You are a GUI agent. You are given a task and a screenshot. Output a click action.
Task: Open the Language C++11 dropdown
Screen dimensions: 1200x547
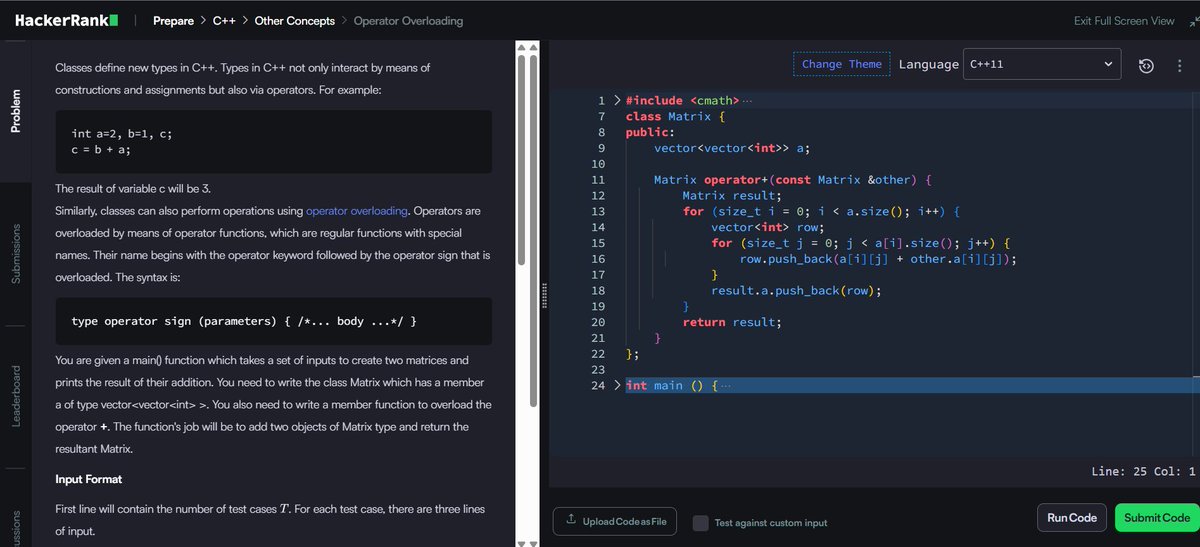coord(1042,65)
